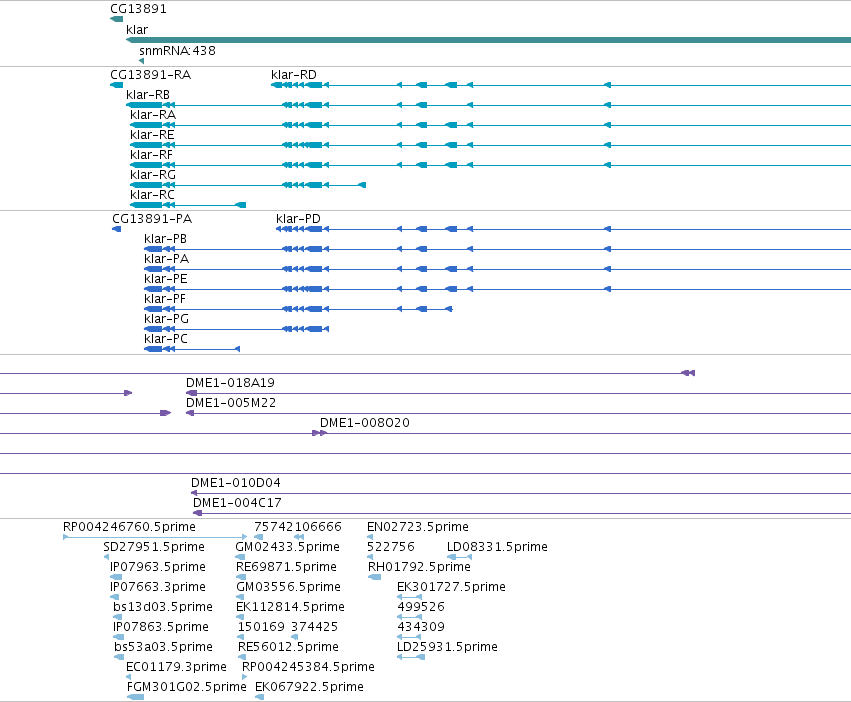Image resolution: width=851 pixels, height=702 pixels.
Task: Click the IP07963.5prime EST label
Action: pyautogui.click(x=158, y=567)
